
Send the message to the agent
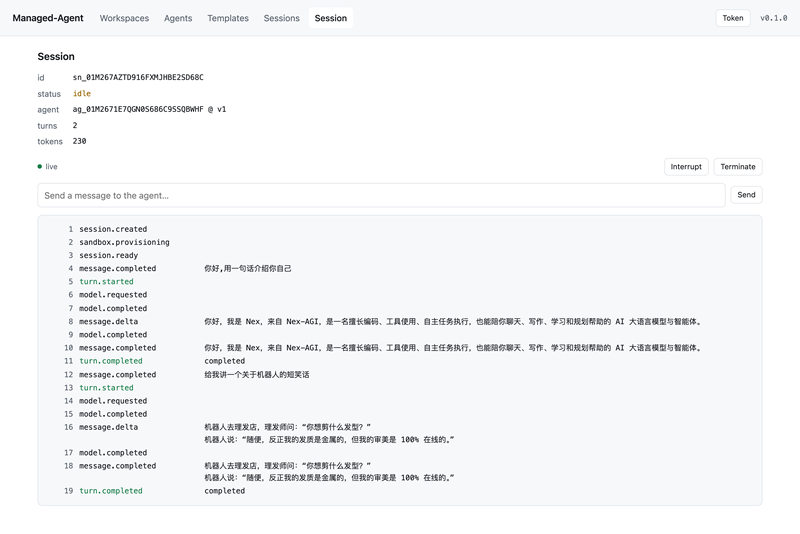pos(746,195)
